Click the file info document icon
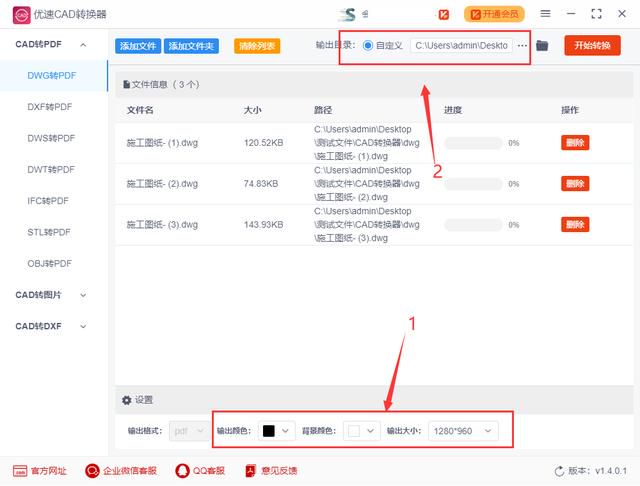The height and width of the screenshot is (486, 640). pos(127,84)
